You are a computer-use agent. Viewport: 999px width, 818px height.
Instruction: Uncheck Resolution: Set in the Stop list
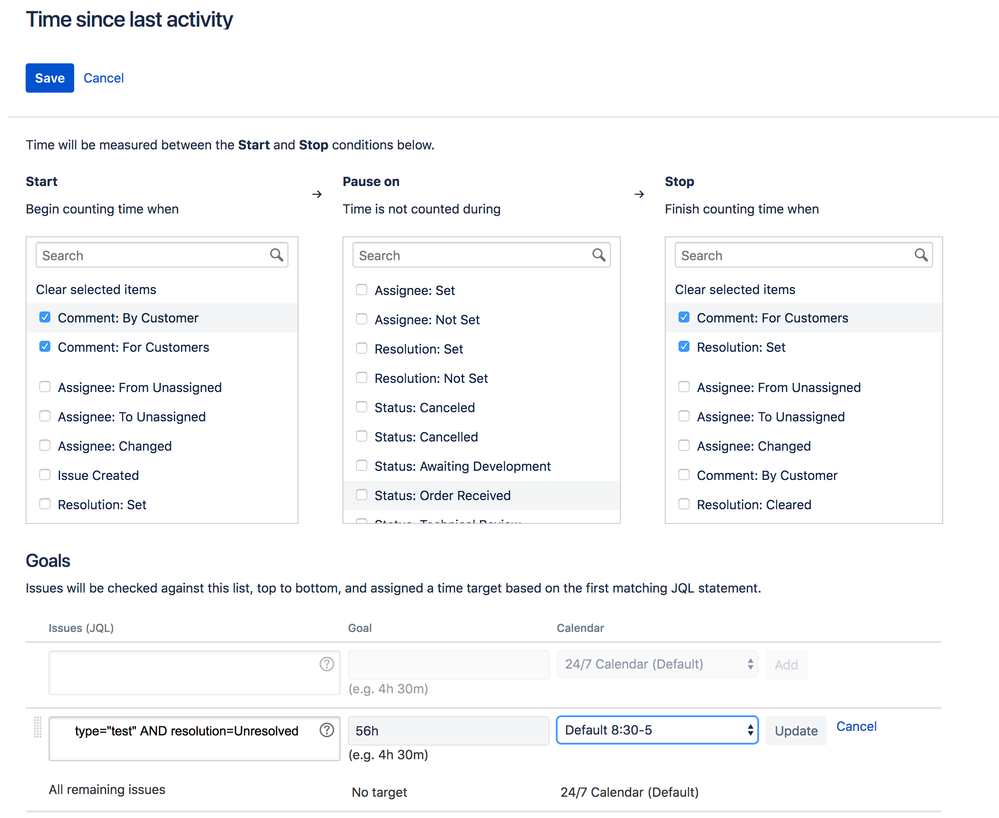684,347
